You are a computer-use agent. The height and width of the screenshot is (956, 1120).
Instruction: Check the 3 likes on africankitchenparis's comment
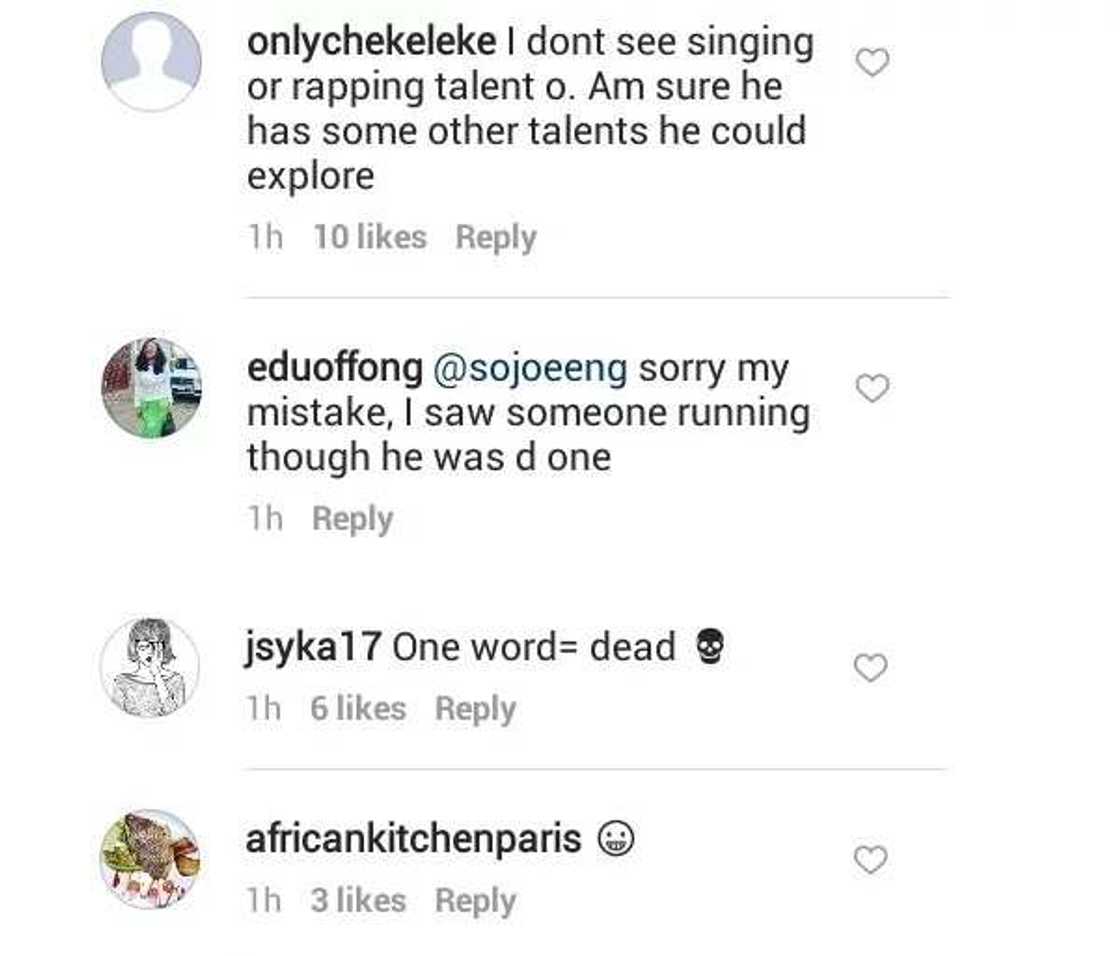(357, 901)
